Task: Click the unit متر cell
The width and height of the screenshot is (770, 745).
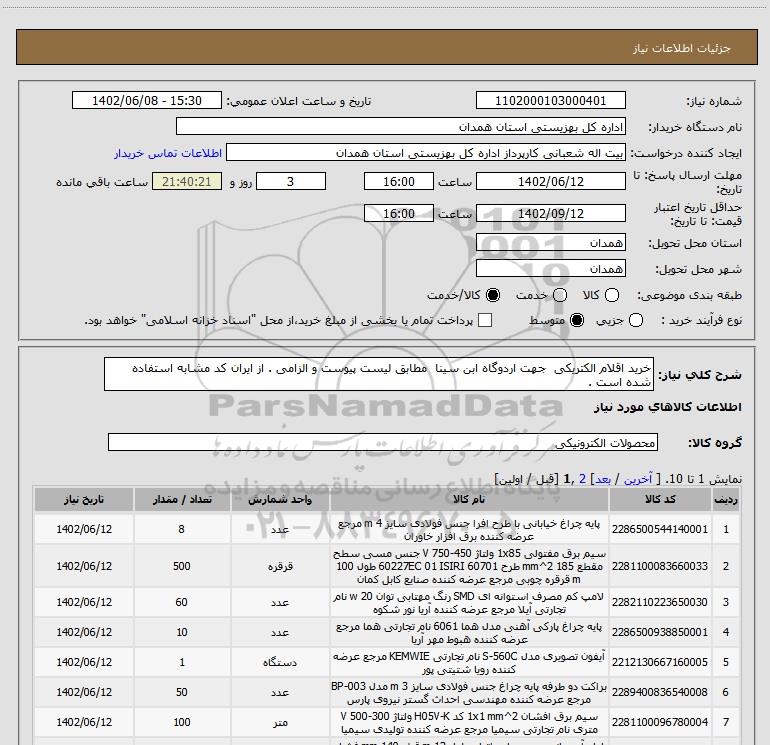Action: [x=280, y=722]
